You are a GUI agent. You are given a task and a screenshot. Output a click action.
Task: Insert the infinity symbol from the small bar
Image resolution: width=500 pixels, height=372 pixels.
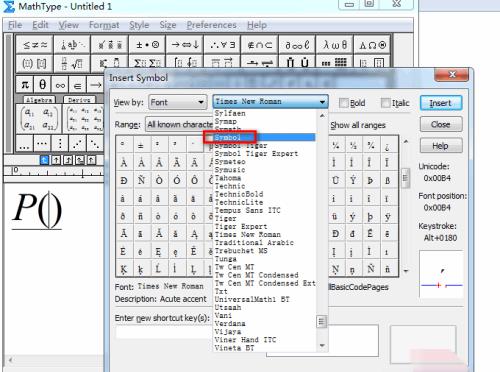60,85
